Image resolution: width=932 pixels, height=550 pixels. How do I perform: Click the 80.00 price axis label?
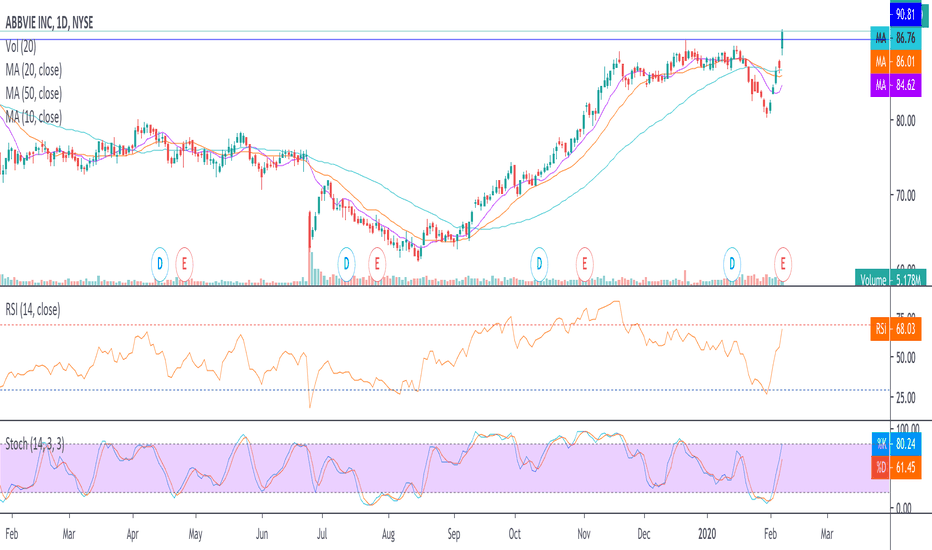coord(906,120)
